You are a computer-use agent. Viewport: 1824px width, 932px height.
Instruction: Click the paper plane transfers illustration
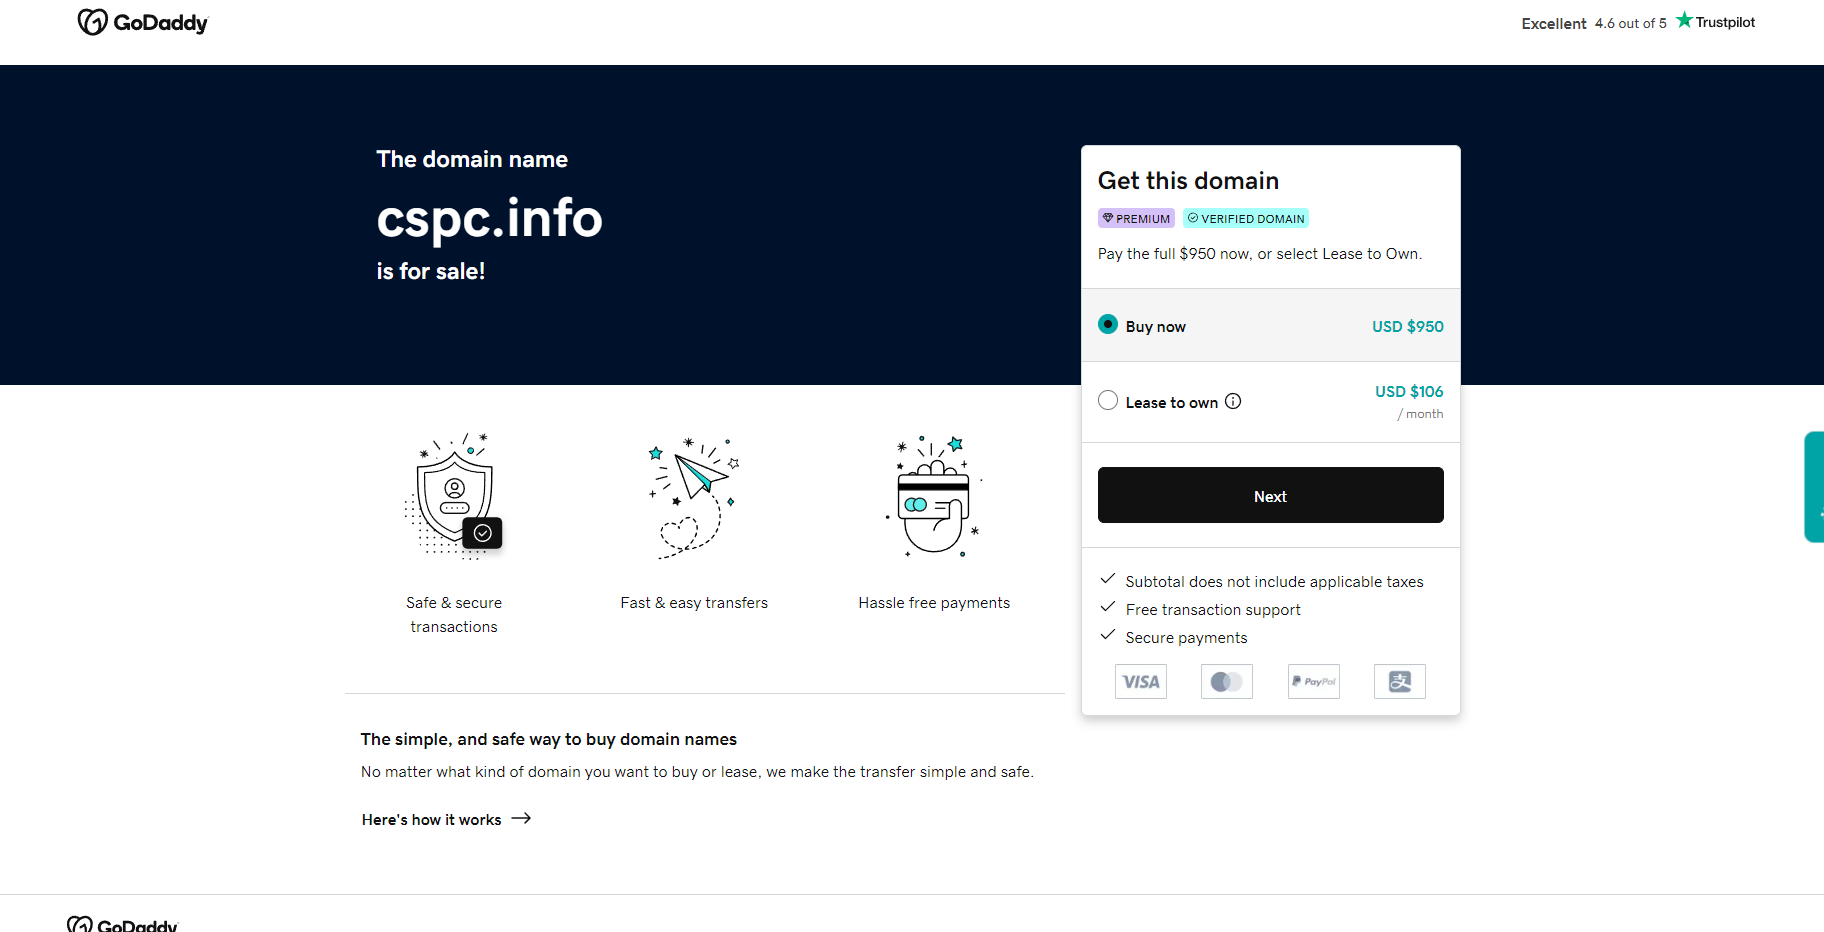pyautogui.click(x=694, y=497)
